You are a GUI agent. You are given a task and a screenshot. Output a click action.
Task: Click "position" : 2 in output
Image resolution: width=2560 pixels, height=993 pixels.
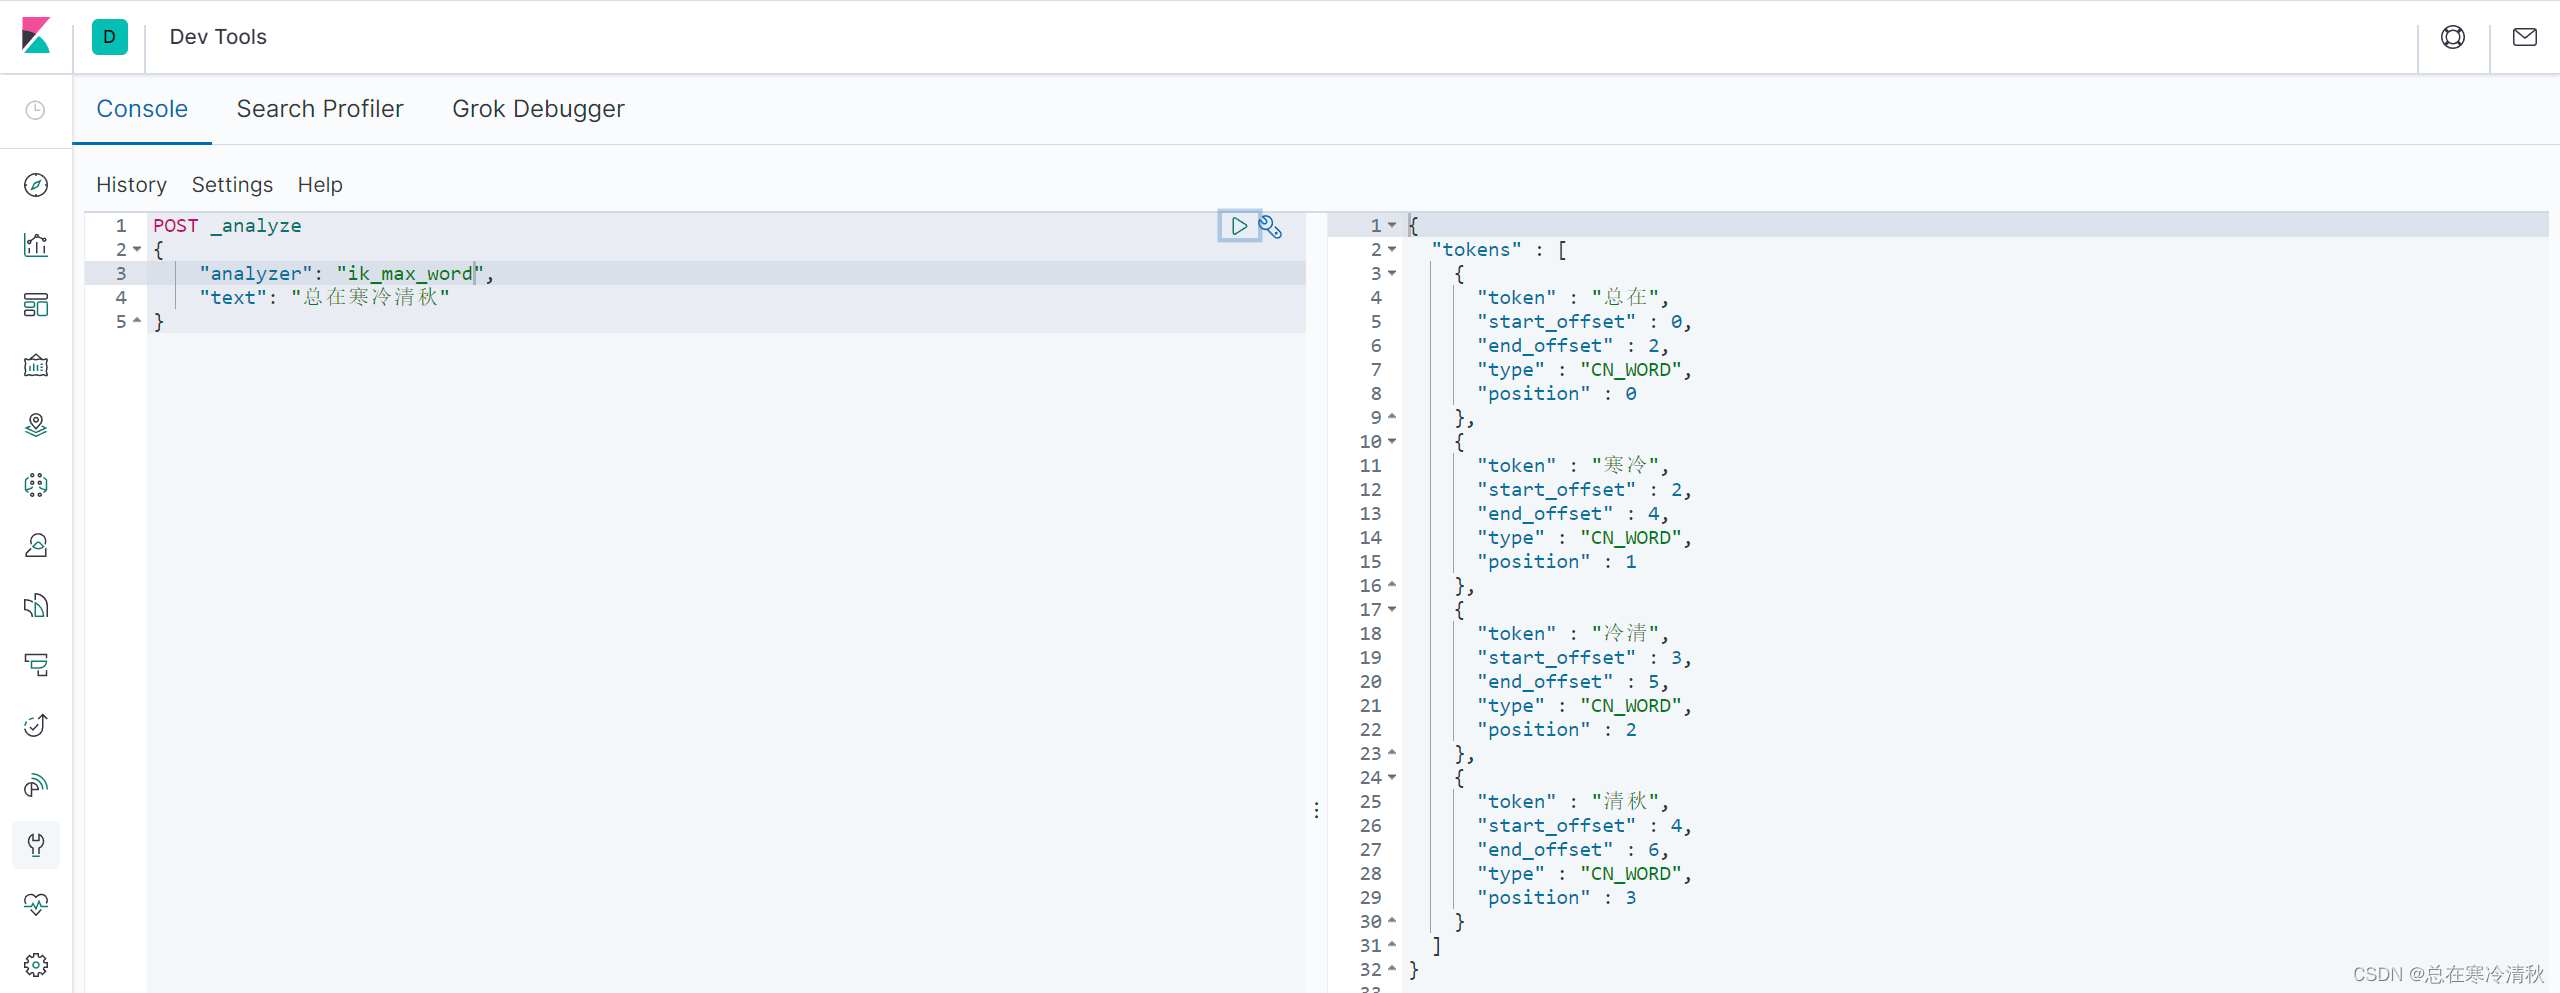point(1557,729)
